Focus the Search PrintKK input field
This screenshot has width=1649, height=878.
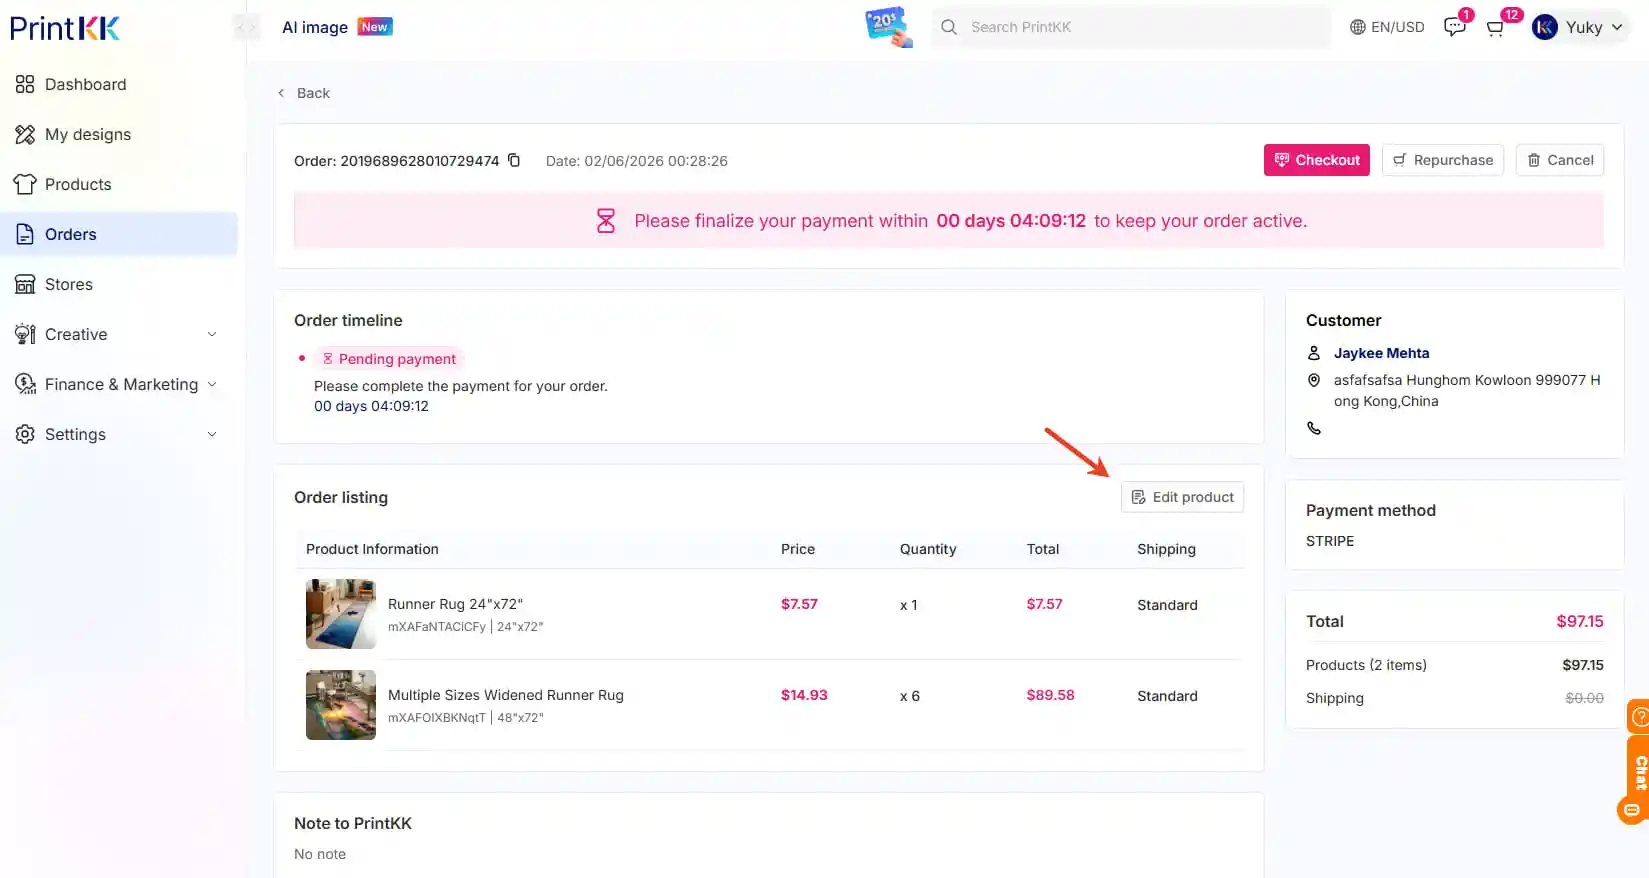[1131, 27]
